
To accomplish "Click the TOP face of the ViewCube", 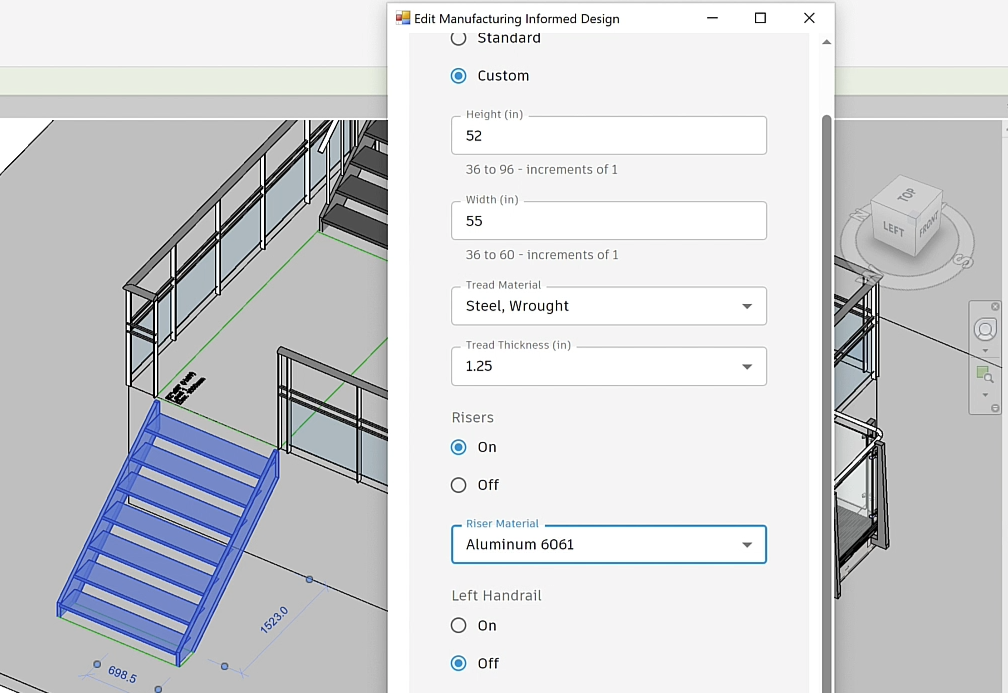I will [907, 193].
